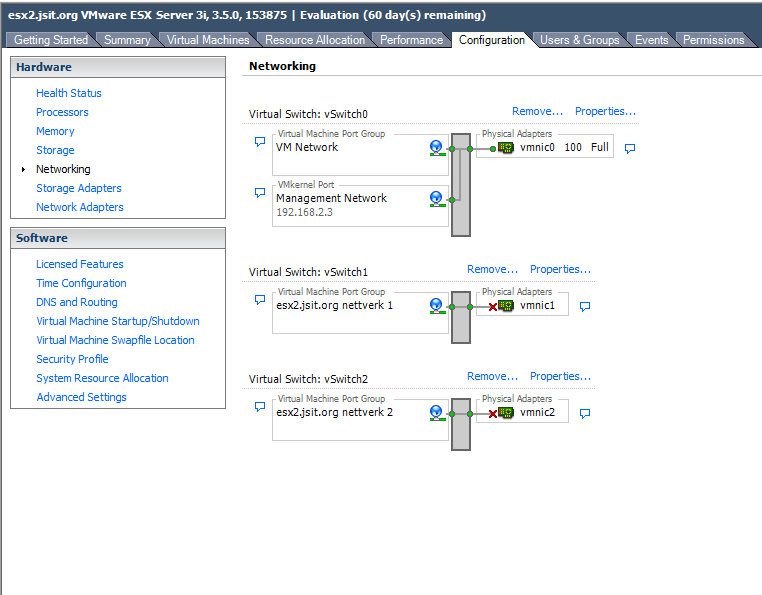Open DNS and Routing link
The width and height of the screenshot is (762, 595).
77,302
